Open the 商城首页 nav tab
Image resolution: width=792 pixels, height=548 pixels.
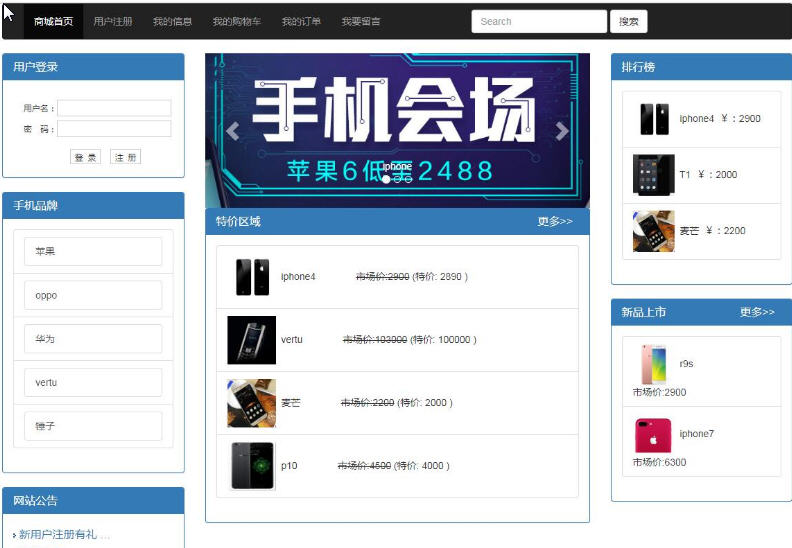[x=54, y=21]
